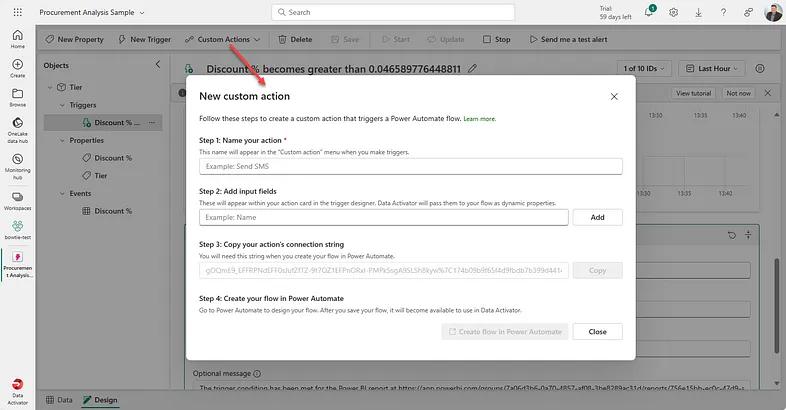Click the reset icon in the card header
Screen dimensions: 786x410
[x=732, y=235]
